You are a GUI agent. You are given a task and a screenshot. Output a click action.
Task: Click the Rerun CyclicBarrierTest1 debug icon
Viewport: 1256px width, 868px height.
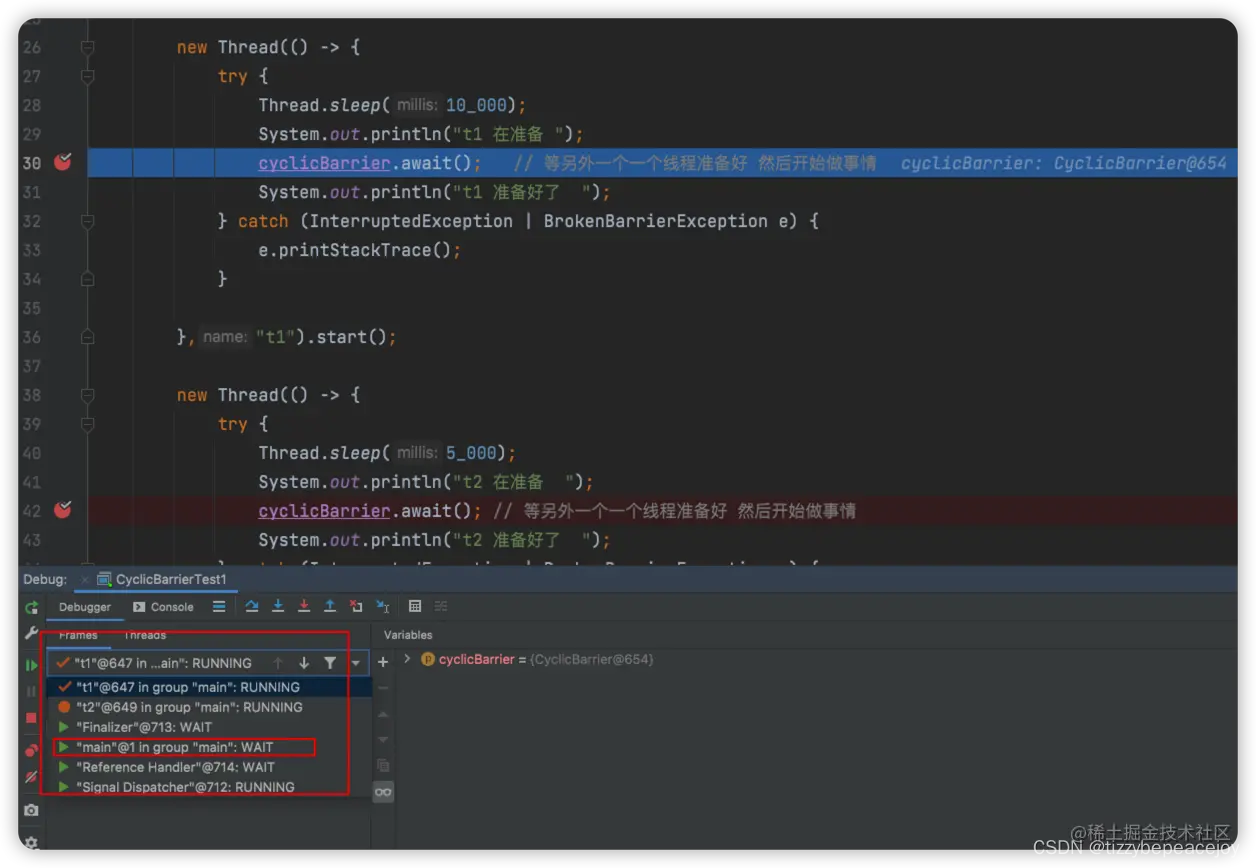[x=31, y=607]
